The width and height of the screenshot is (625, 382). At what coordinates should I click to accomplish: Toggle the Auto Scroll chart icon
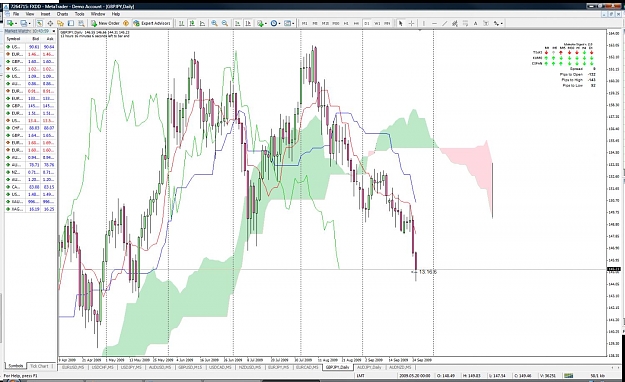[x=238, y=24]
